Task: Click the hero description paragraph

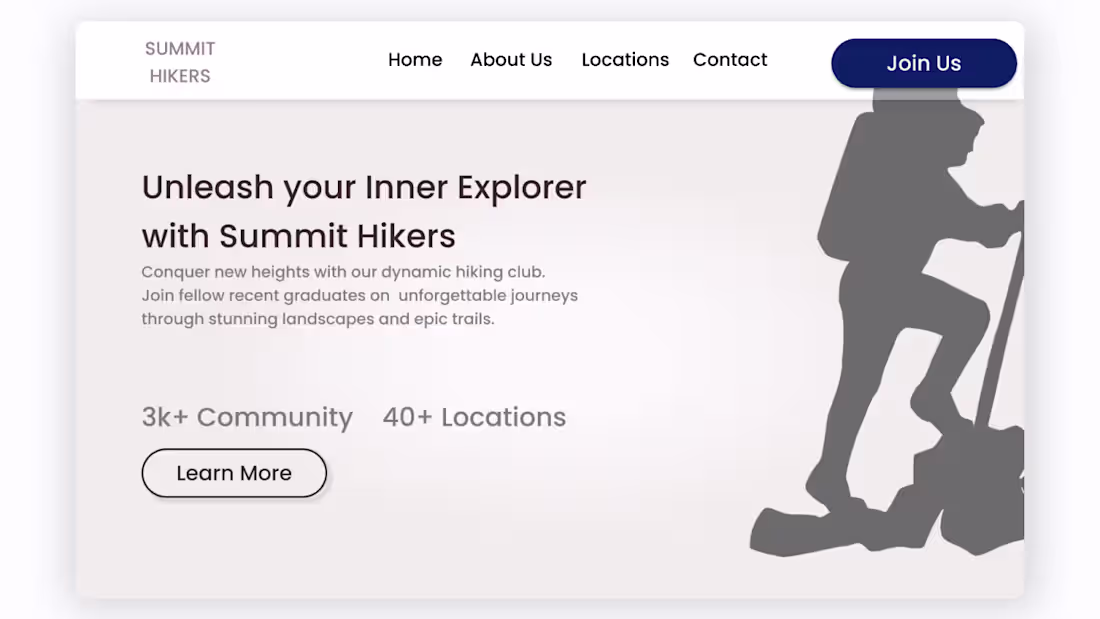Action: coord(360,295)
